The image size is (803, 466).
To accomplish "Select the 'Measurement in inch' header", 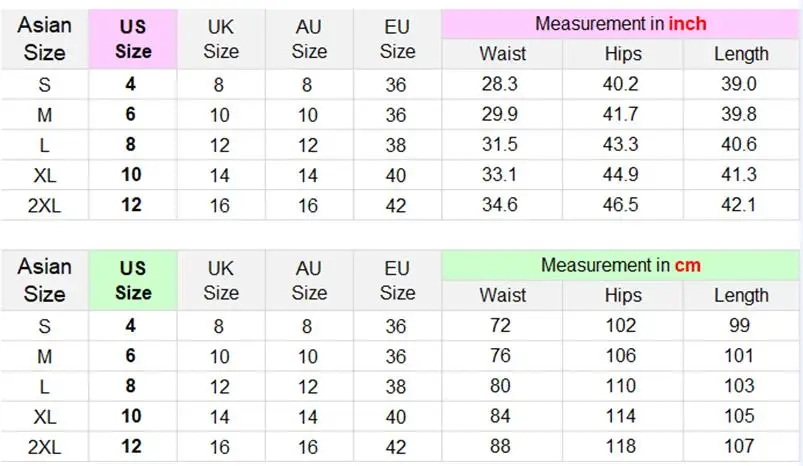I will coord(620,24).
